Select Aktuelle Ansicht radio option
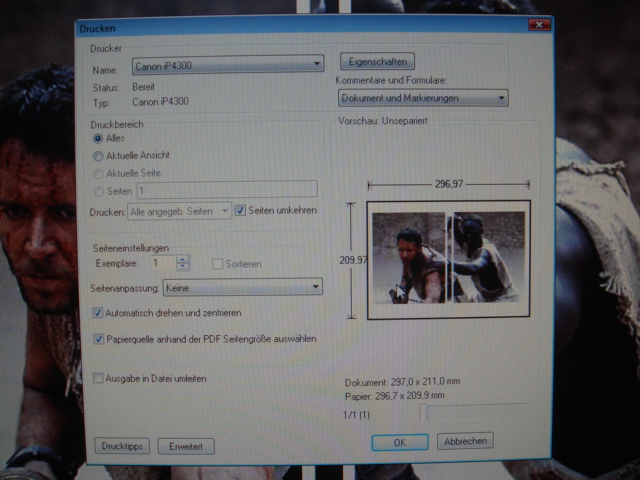The image size is (640, 480). tap(98, 156)
